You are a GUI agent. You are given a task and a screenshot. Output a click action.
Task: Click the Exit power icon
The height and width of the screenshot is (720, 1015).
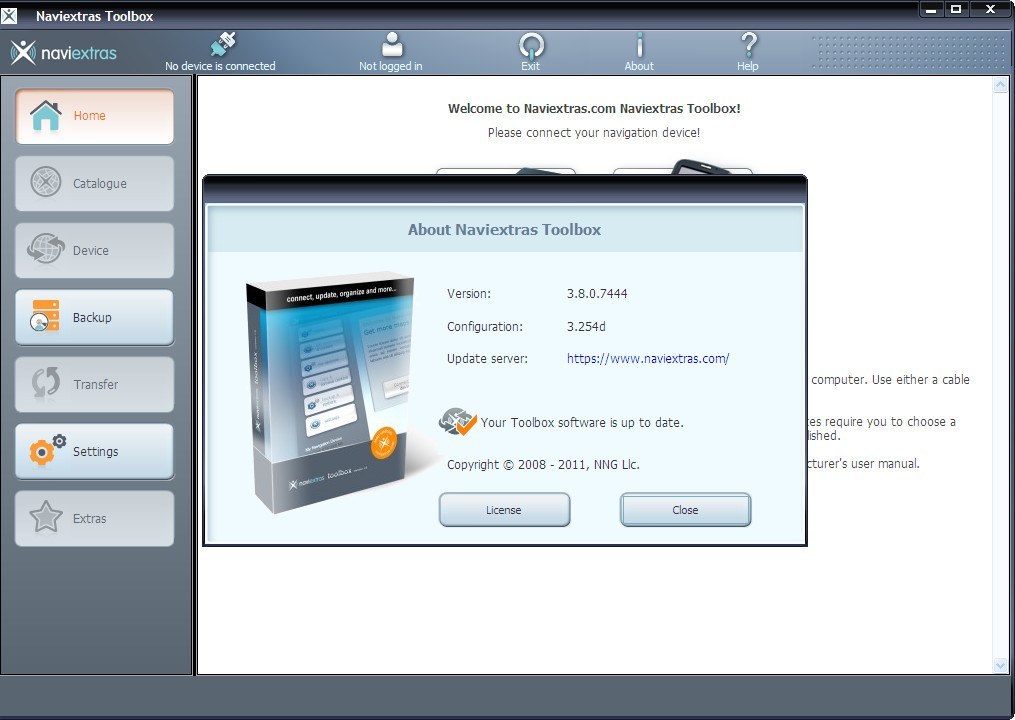pos(531,45)
